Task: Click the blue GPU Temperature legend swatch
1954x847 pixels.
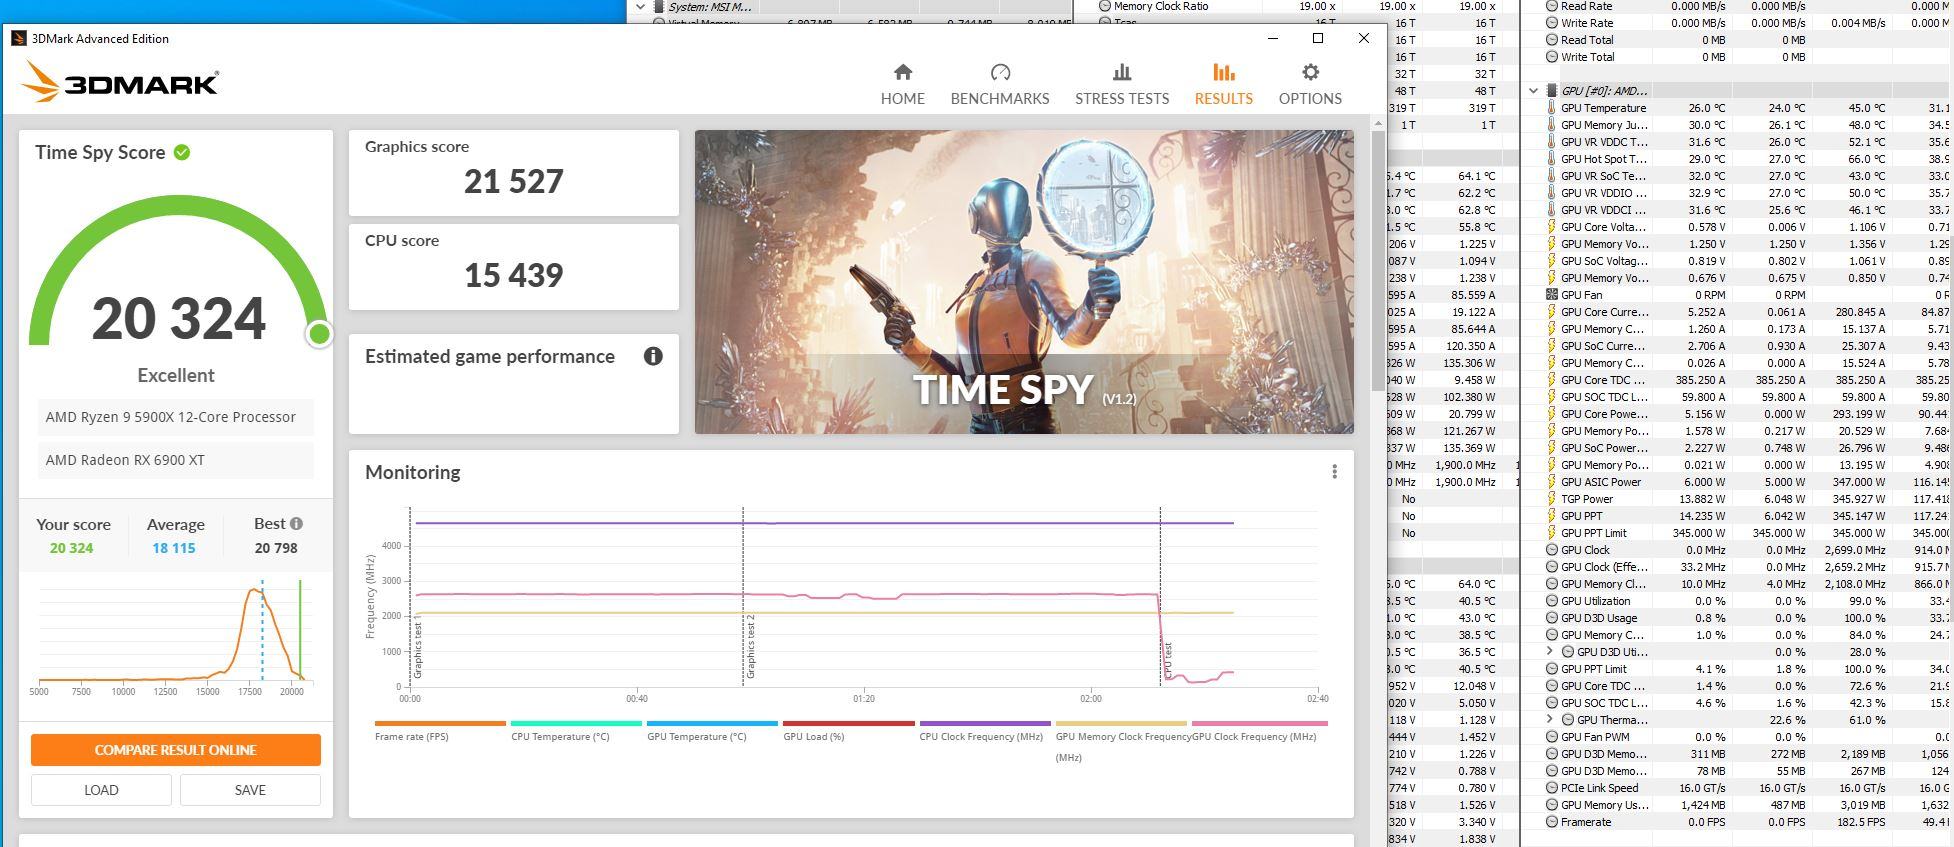Action: (712, 723)
